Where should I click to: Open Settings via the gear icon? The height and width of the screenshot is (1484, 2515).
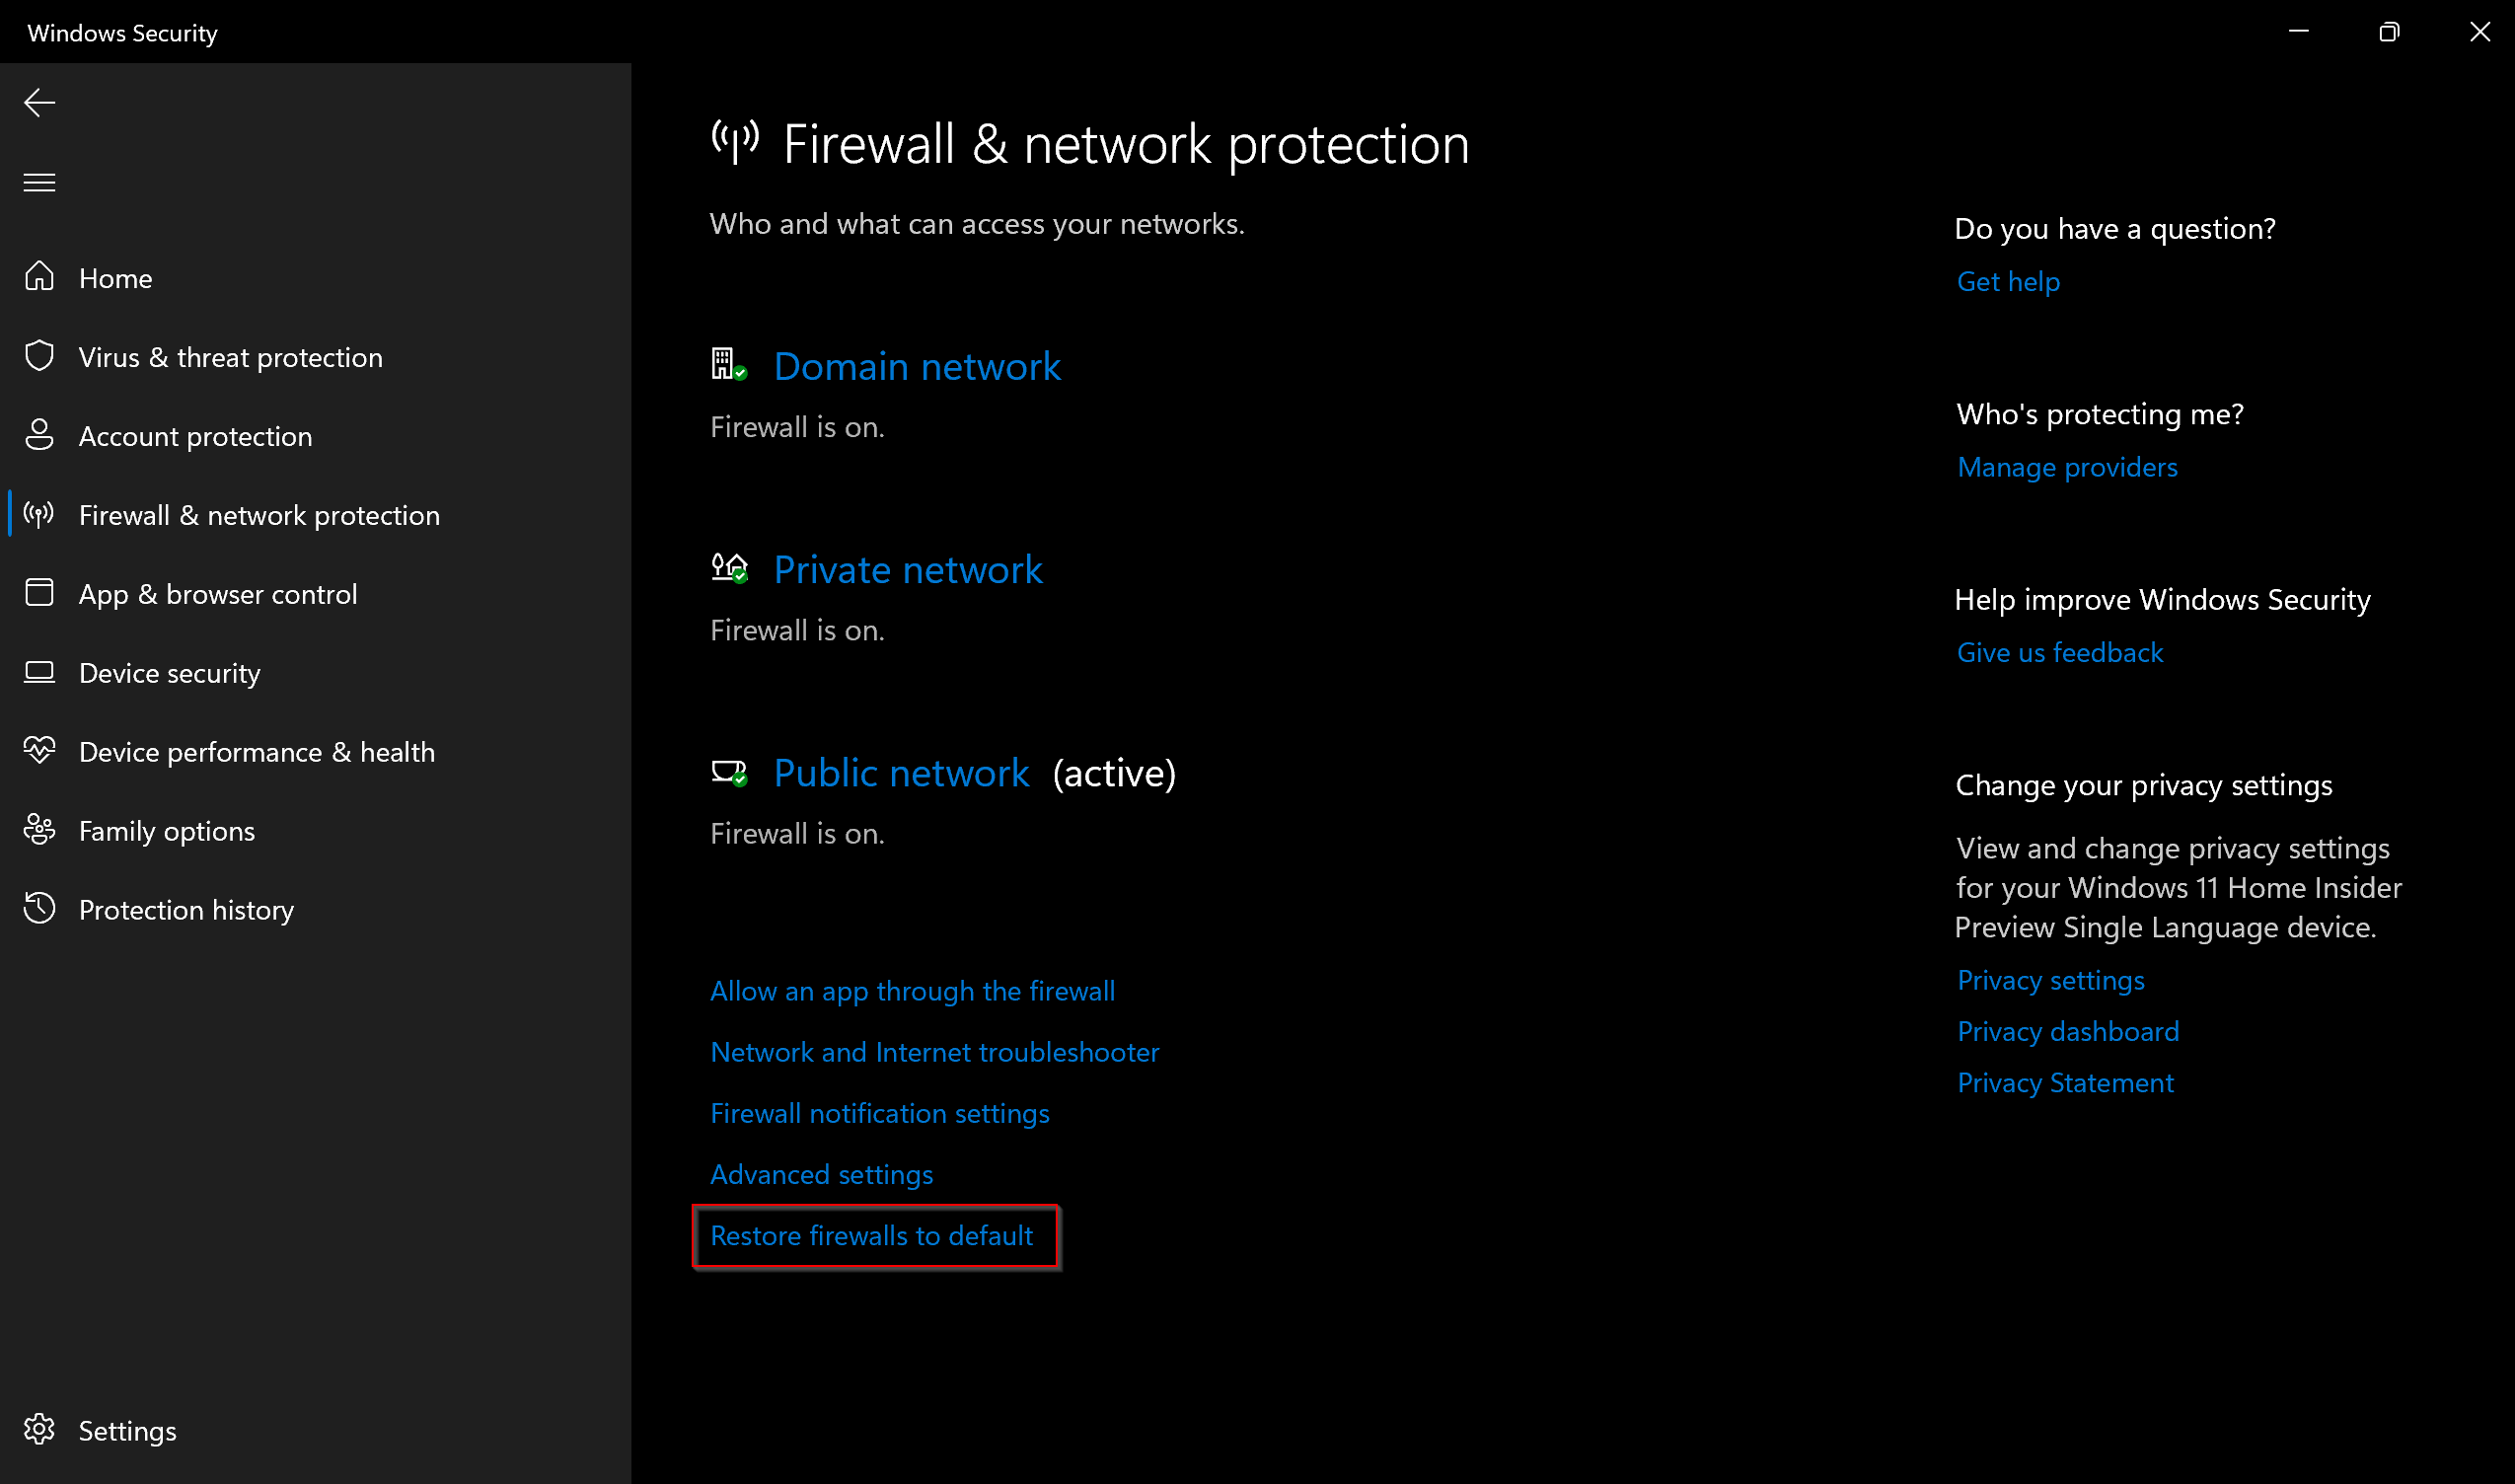[39, 1429]
